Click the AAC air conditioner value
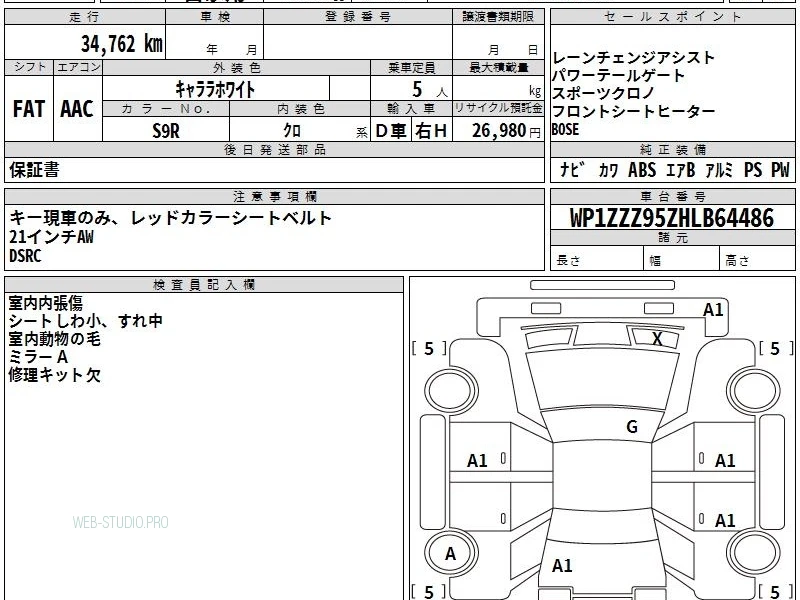Image resolution: width=800 pixels, height=600 pixels. 77,109
